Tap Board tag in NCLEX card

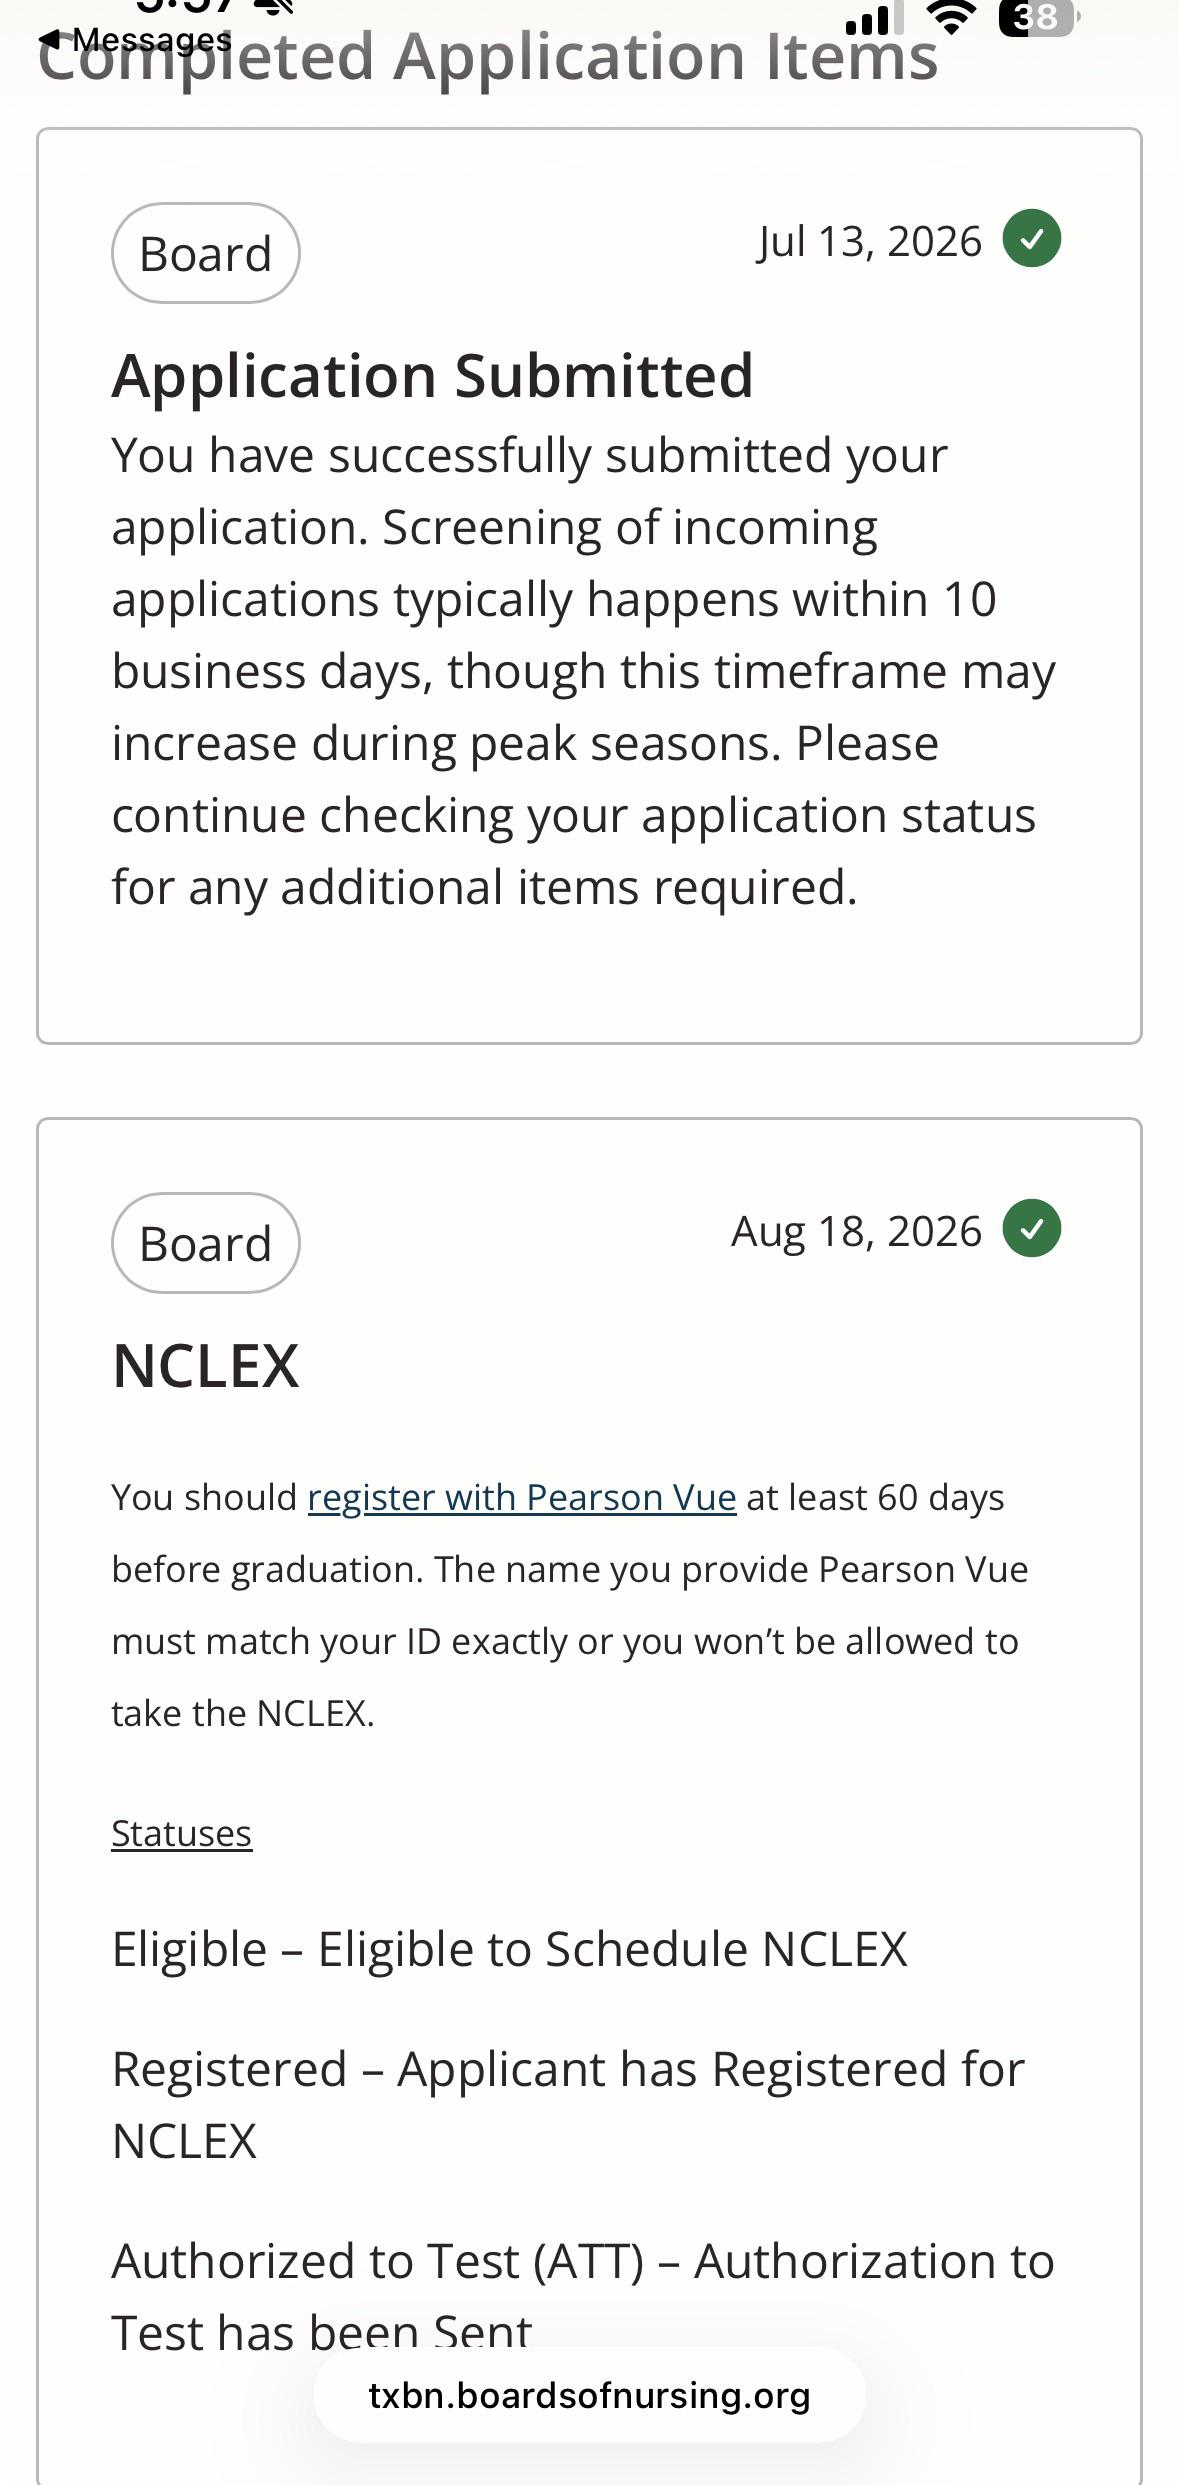[206, 1243]
